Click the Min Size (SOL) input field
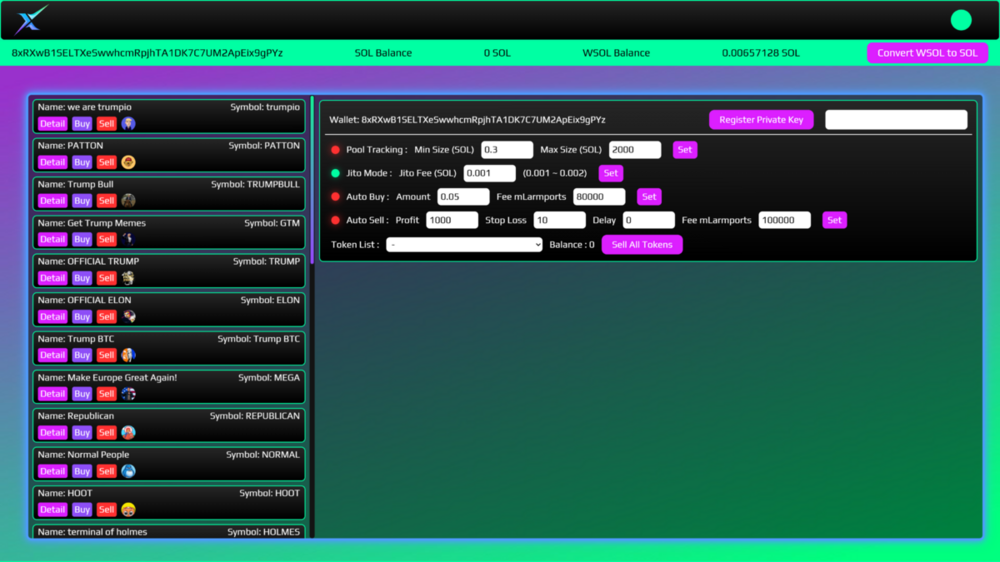 coord(507,150)
